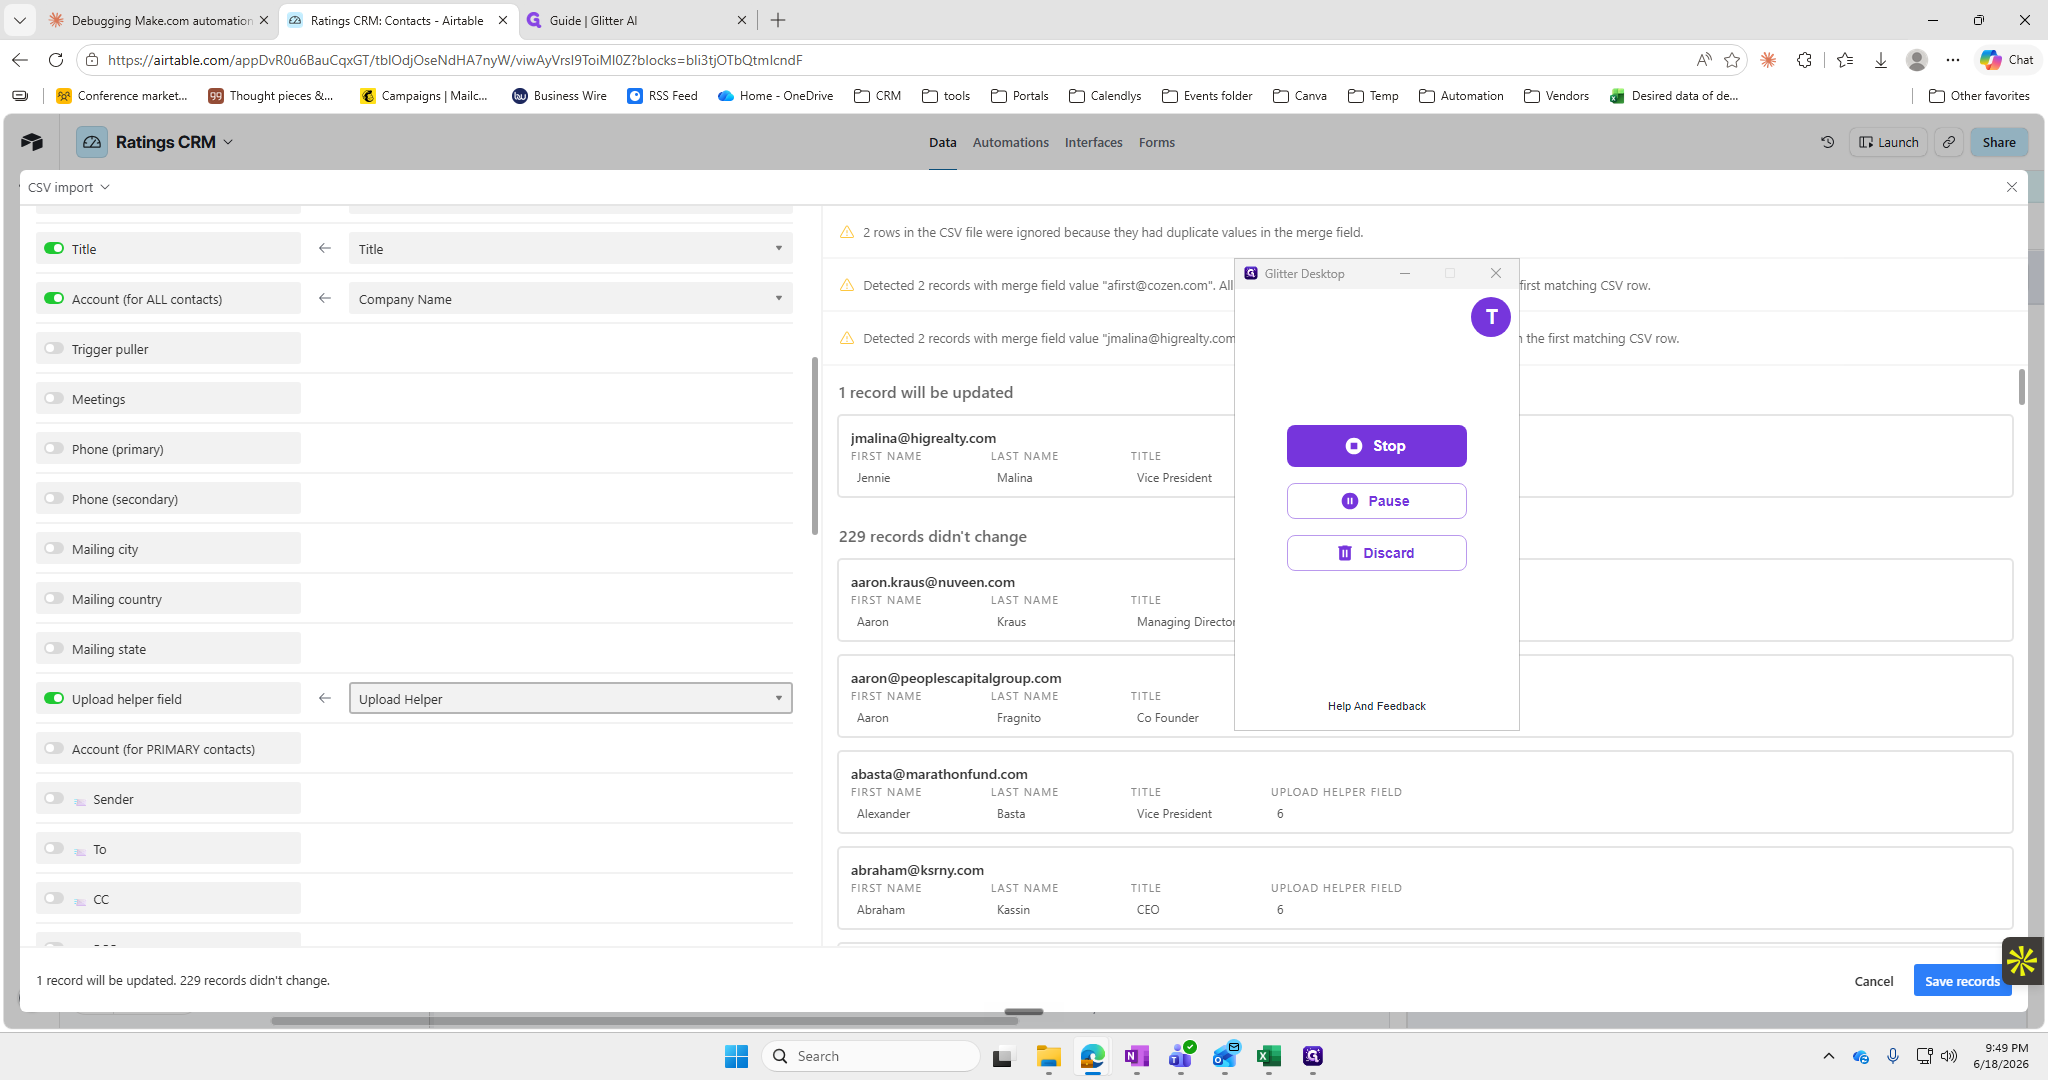The width and height of the screenshot is (2048, 1080).
Task: Disable Account (for ALL contacts) toggle
Action: (54, 298)
